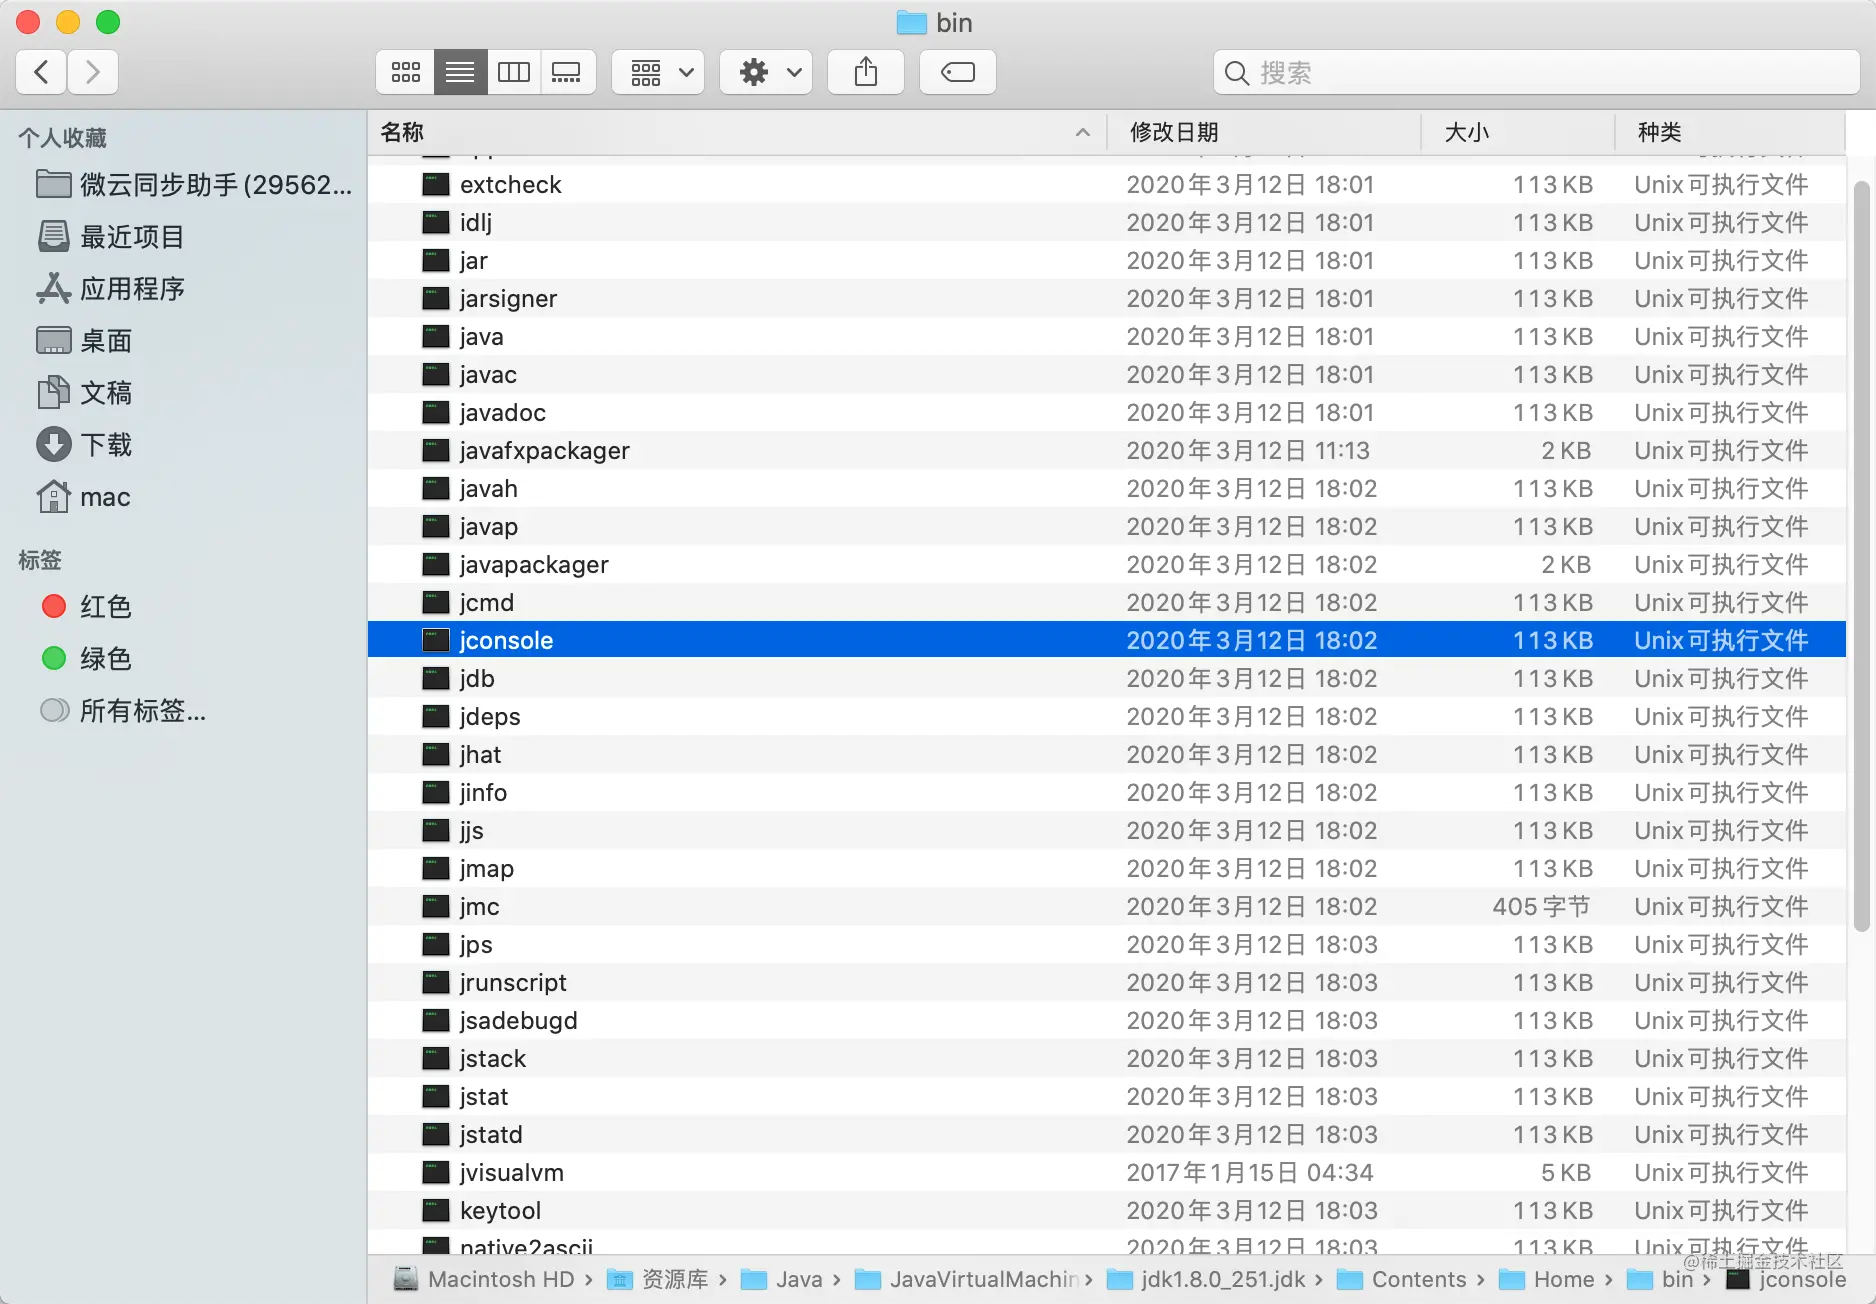Go to Home folder in path bar
The height and width of the screenshot is (1304, 1876).
[x=1548, y=1280]
